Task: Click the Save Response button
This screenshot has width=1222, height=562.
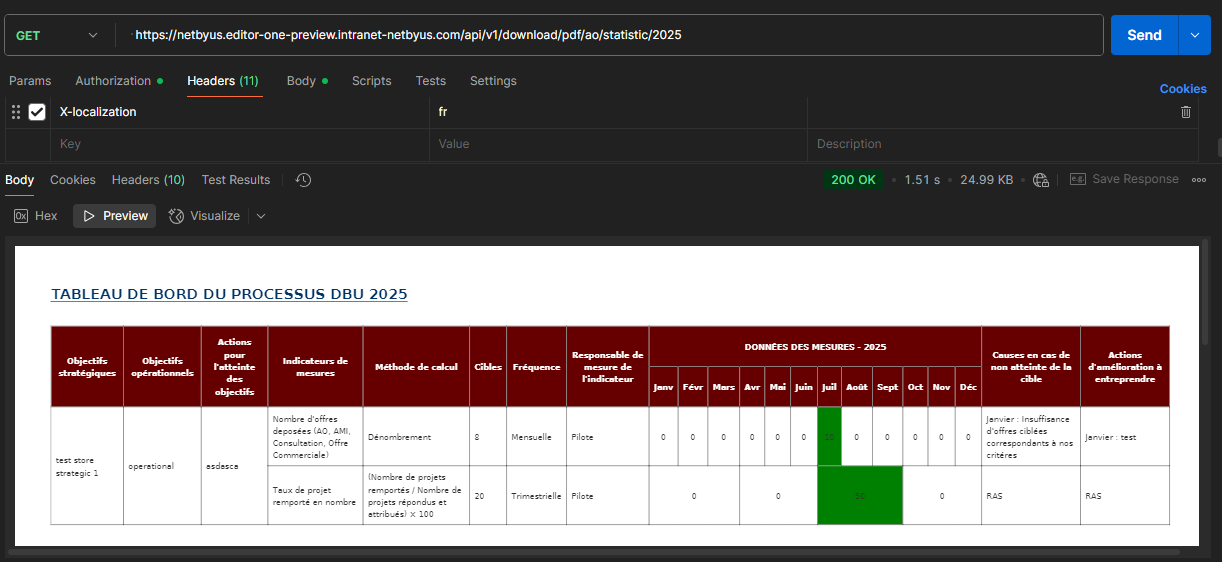Action: [x=1124, y=179]
